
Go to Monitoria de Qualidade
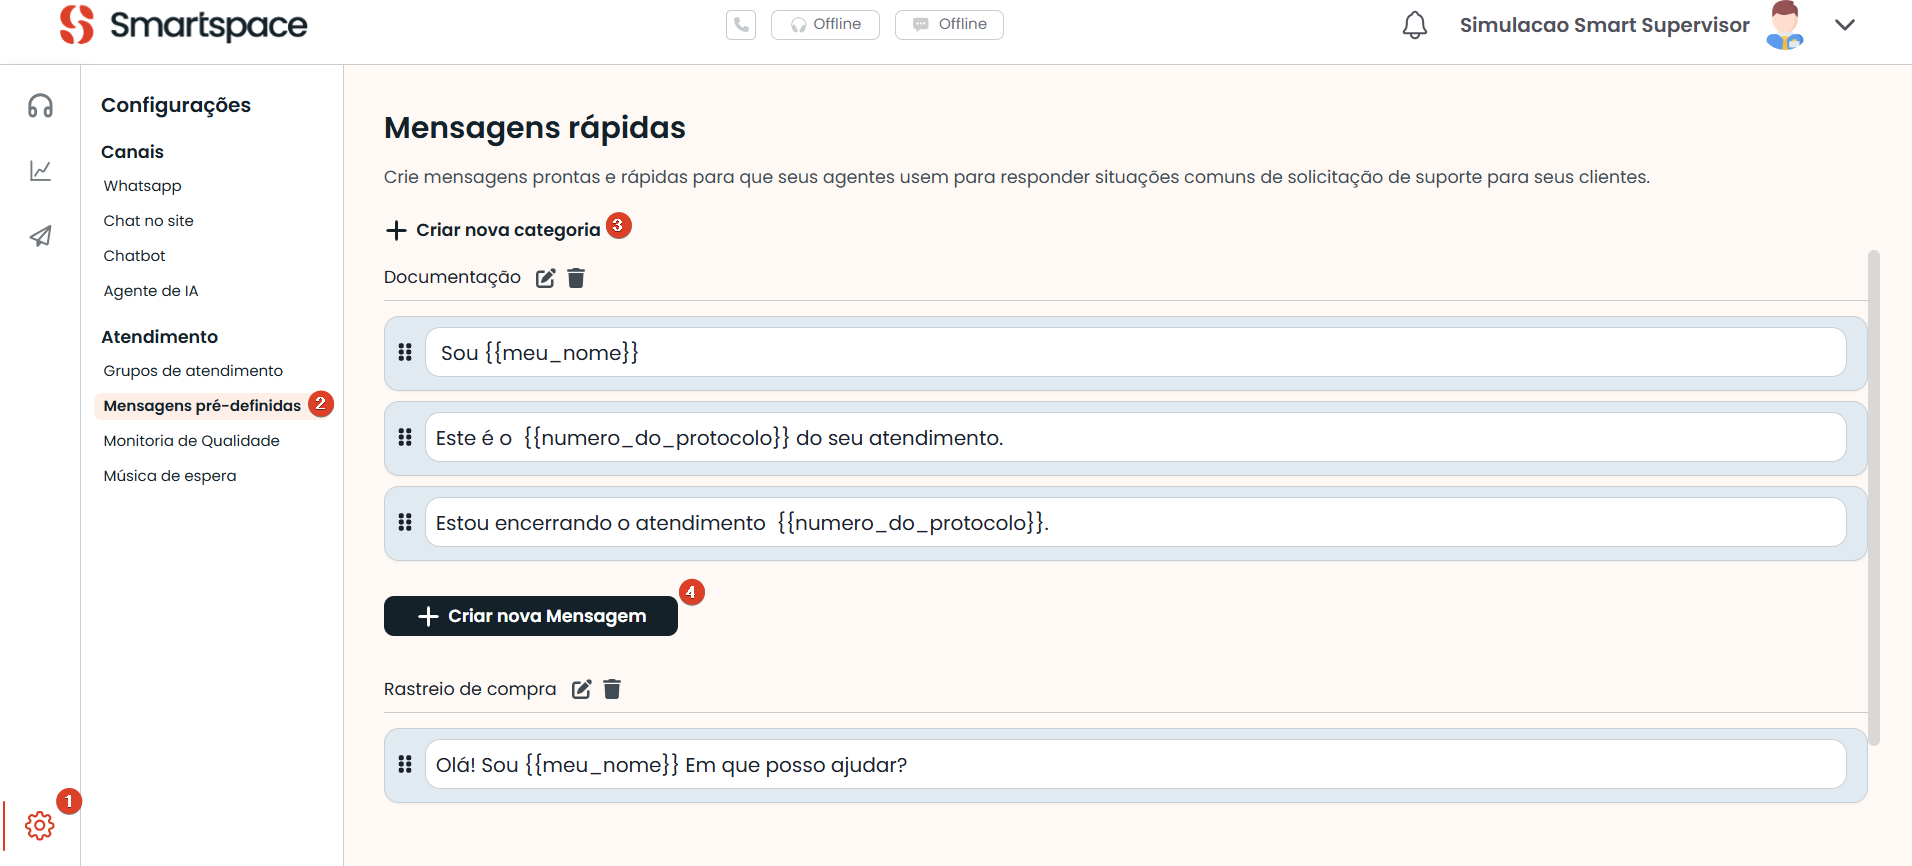(x=191, y=441)
